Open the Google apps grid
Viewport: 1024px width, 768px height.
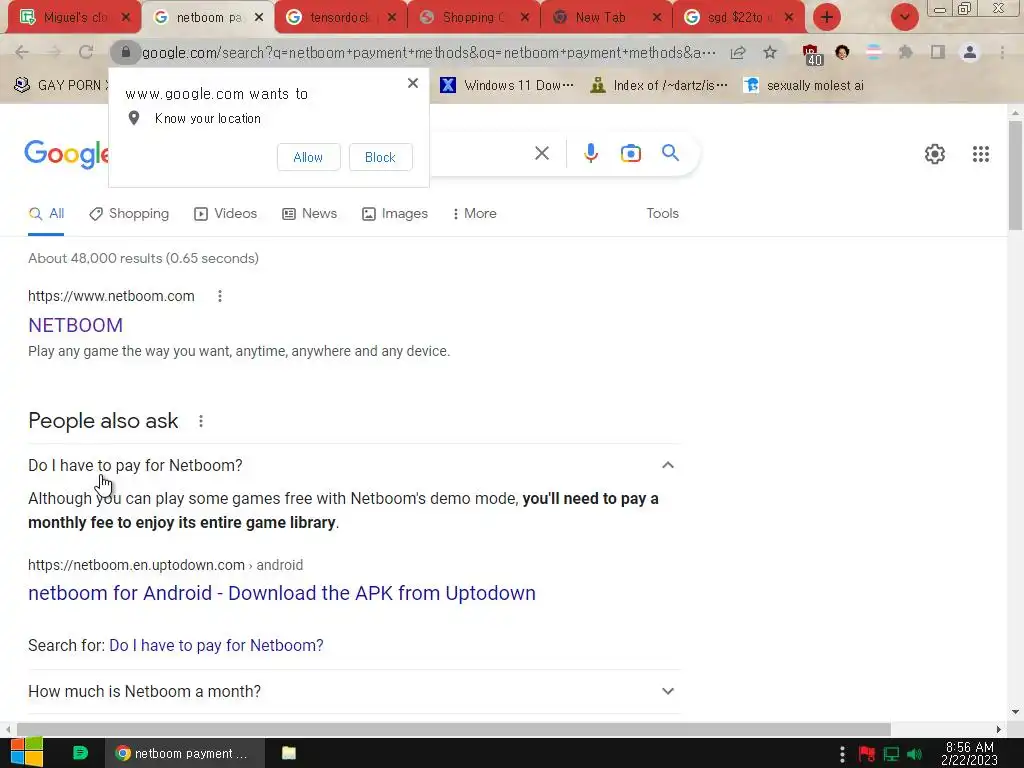coord(981,154)
